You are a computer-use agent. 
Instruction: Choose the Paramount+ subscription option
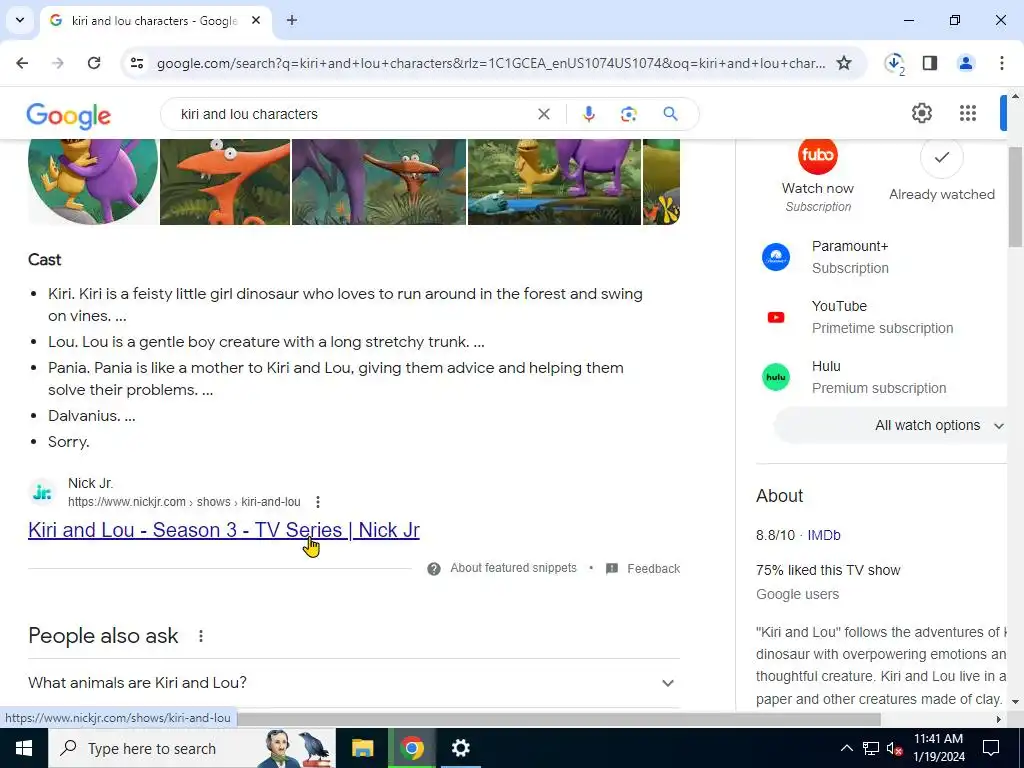pyautogui.click(x=882, y=257)
